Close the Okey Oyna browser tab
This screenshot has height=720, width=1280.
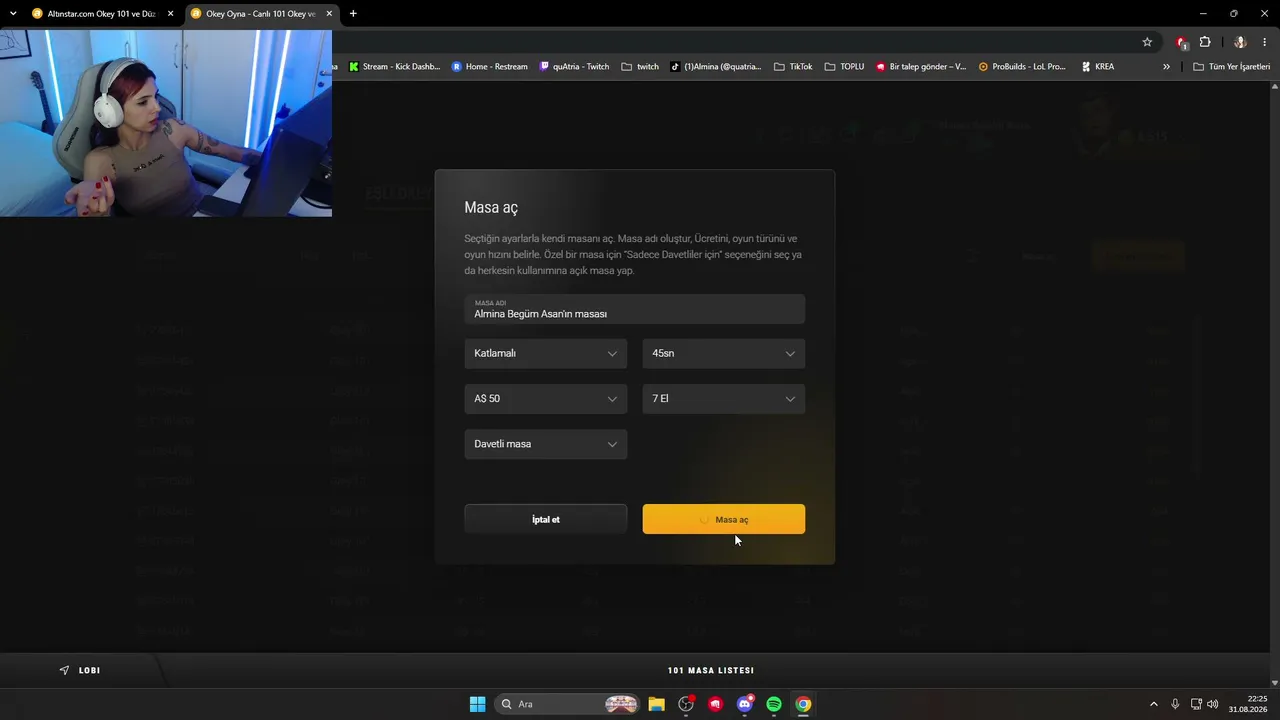coord(329,14)
